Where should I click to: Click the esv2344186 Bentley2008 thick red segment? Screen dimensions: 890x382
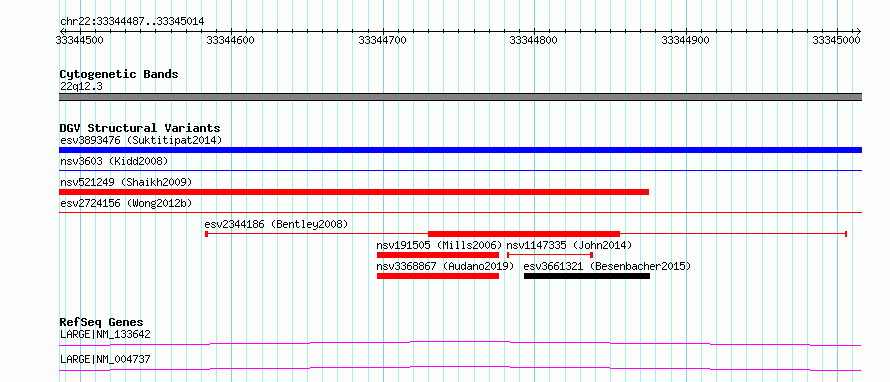(x=524, y=234)
